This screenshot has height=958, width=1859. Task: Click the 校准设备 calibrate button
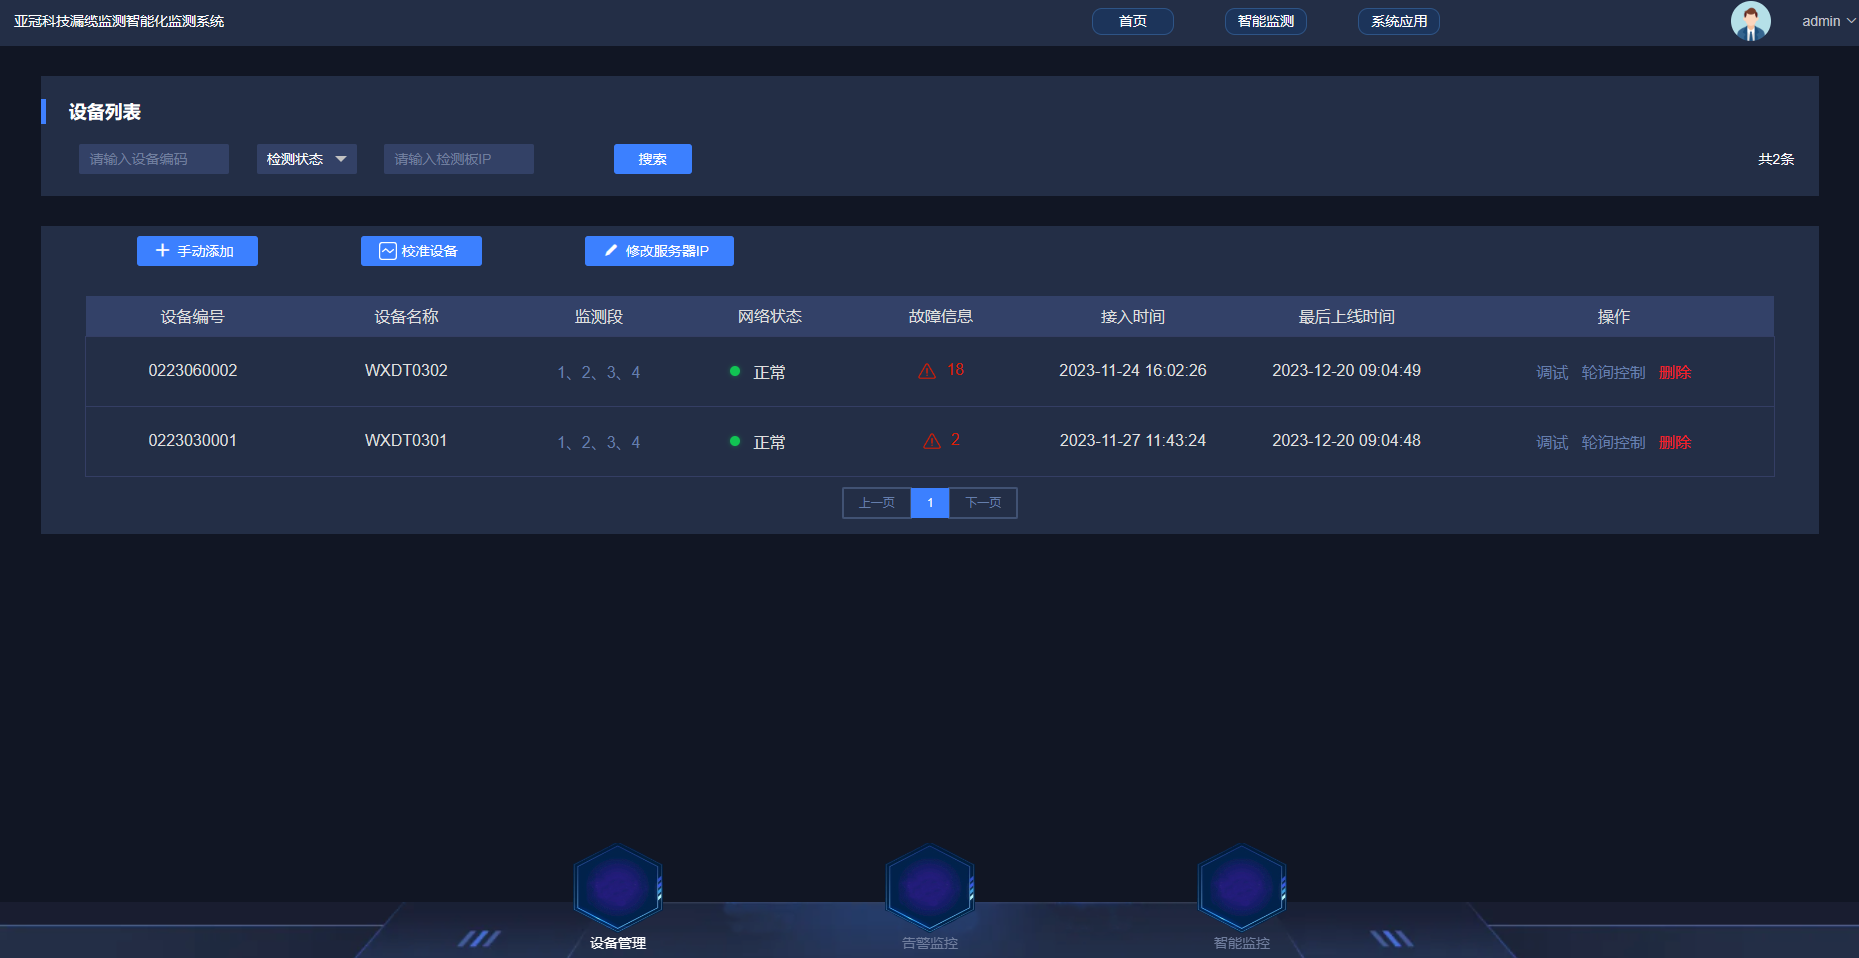(421, 251)
